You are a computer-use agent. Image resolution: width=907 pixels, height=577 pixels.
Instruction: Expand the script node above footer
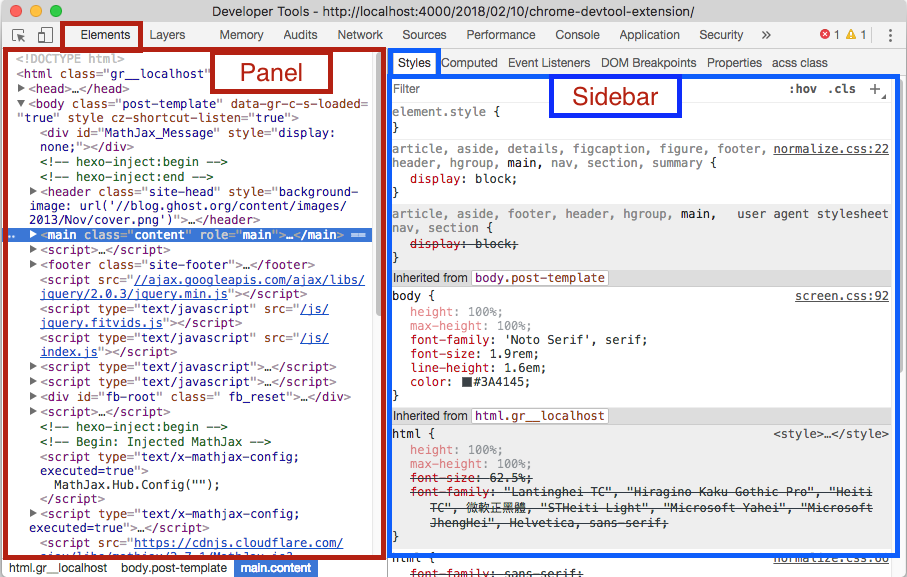[33, 250]
